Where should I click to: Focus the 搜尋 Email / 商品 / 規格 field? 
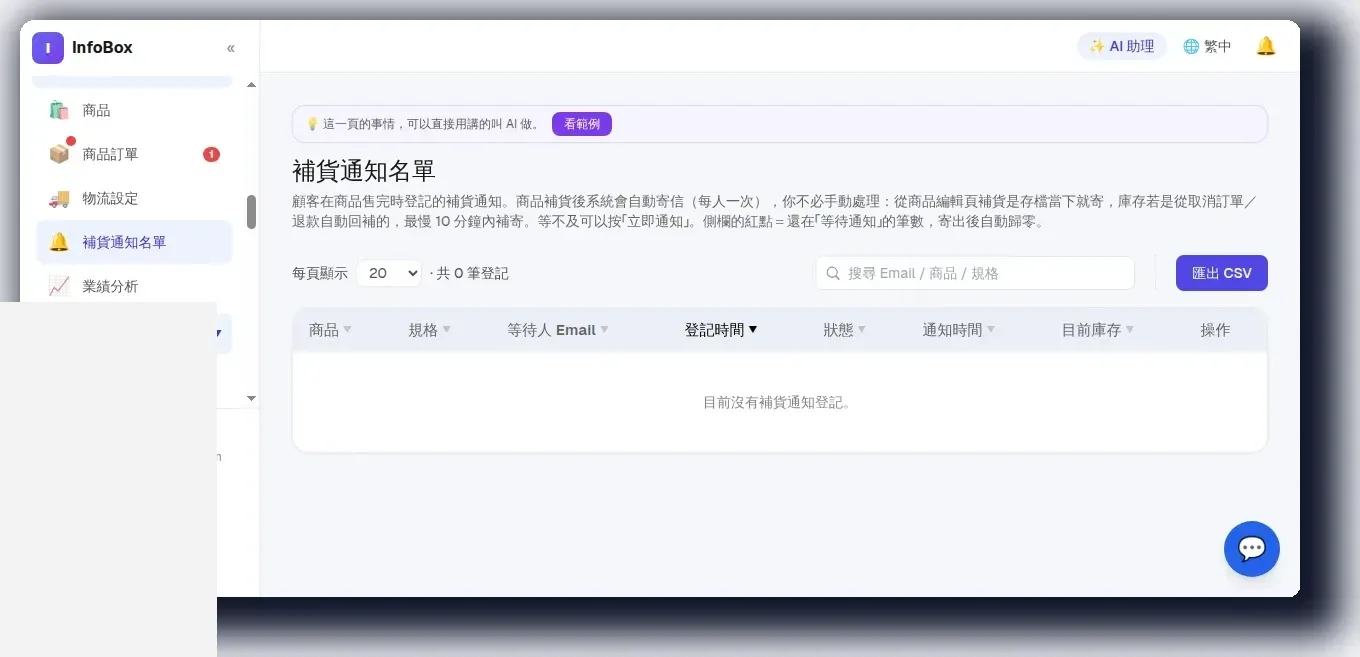coord(975,273)
